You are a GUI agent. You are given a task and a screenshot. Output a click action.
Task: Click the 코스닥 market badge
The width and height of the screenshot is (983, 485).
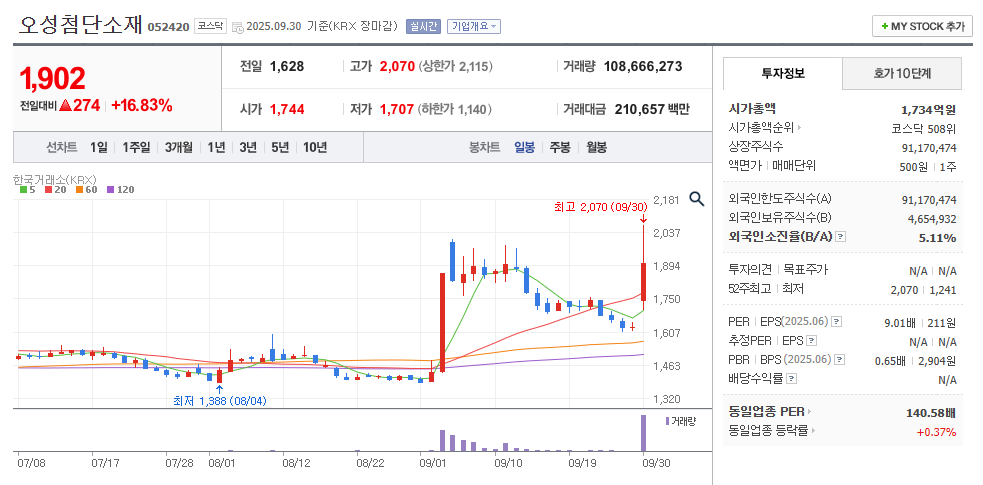coord(210,26)
